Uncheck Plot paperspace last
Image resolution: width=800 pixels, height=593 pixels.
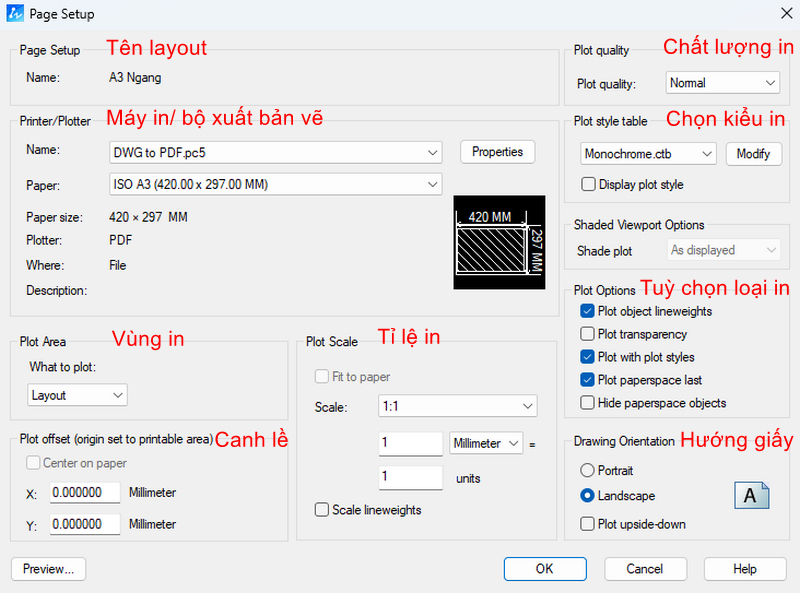tap(587, 380)
